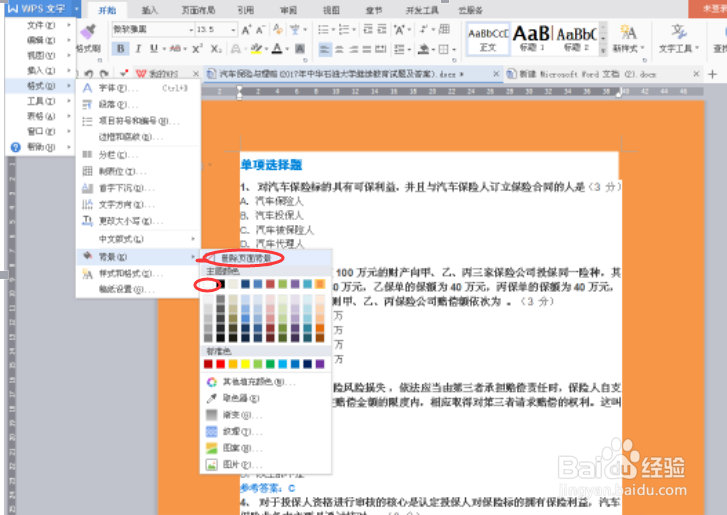Open the font size 13.5 dropdown
Image resolution: width=727 pixels, height=515 pixels.
click(233, 30)
